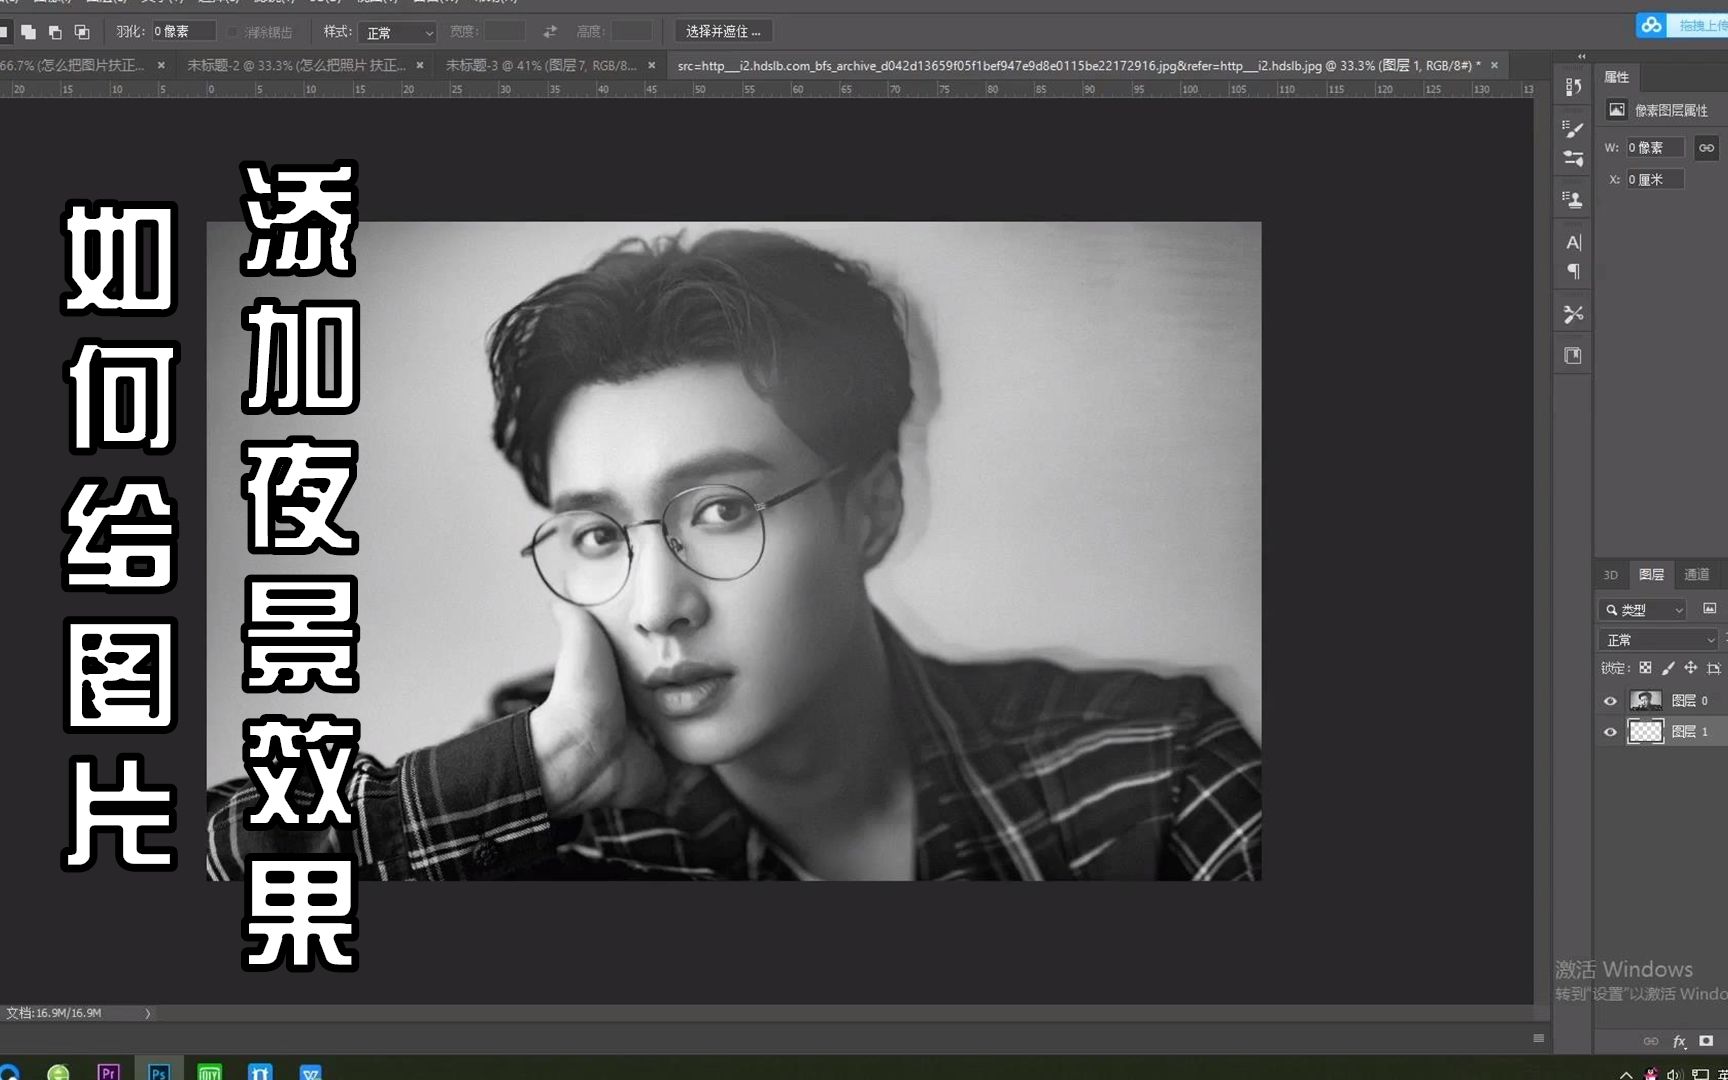
Task: Toggle the 消除锯齿 checkbox
Action: (x=233, y=32)
